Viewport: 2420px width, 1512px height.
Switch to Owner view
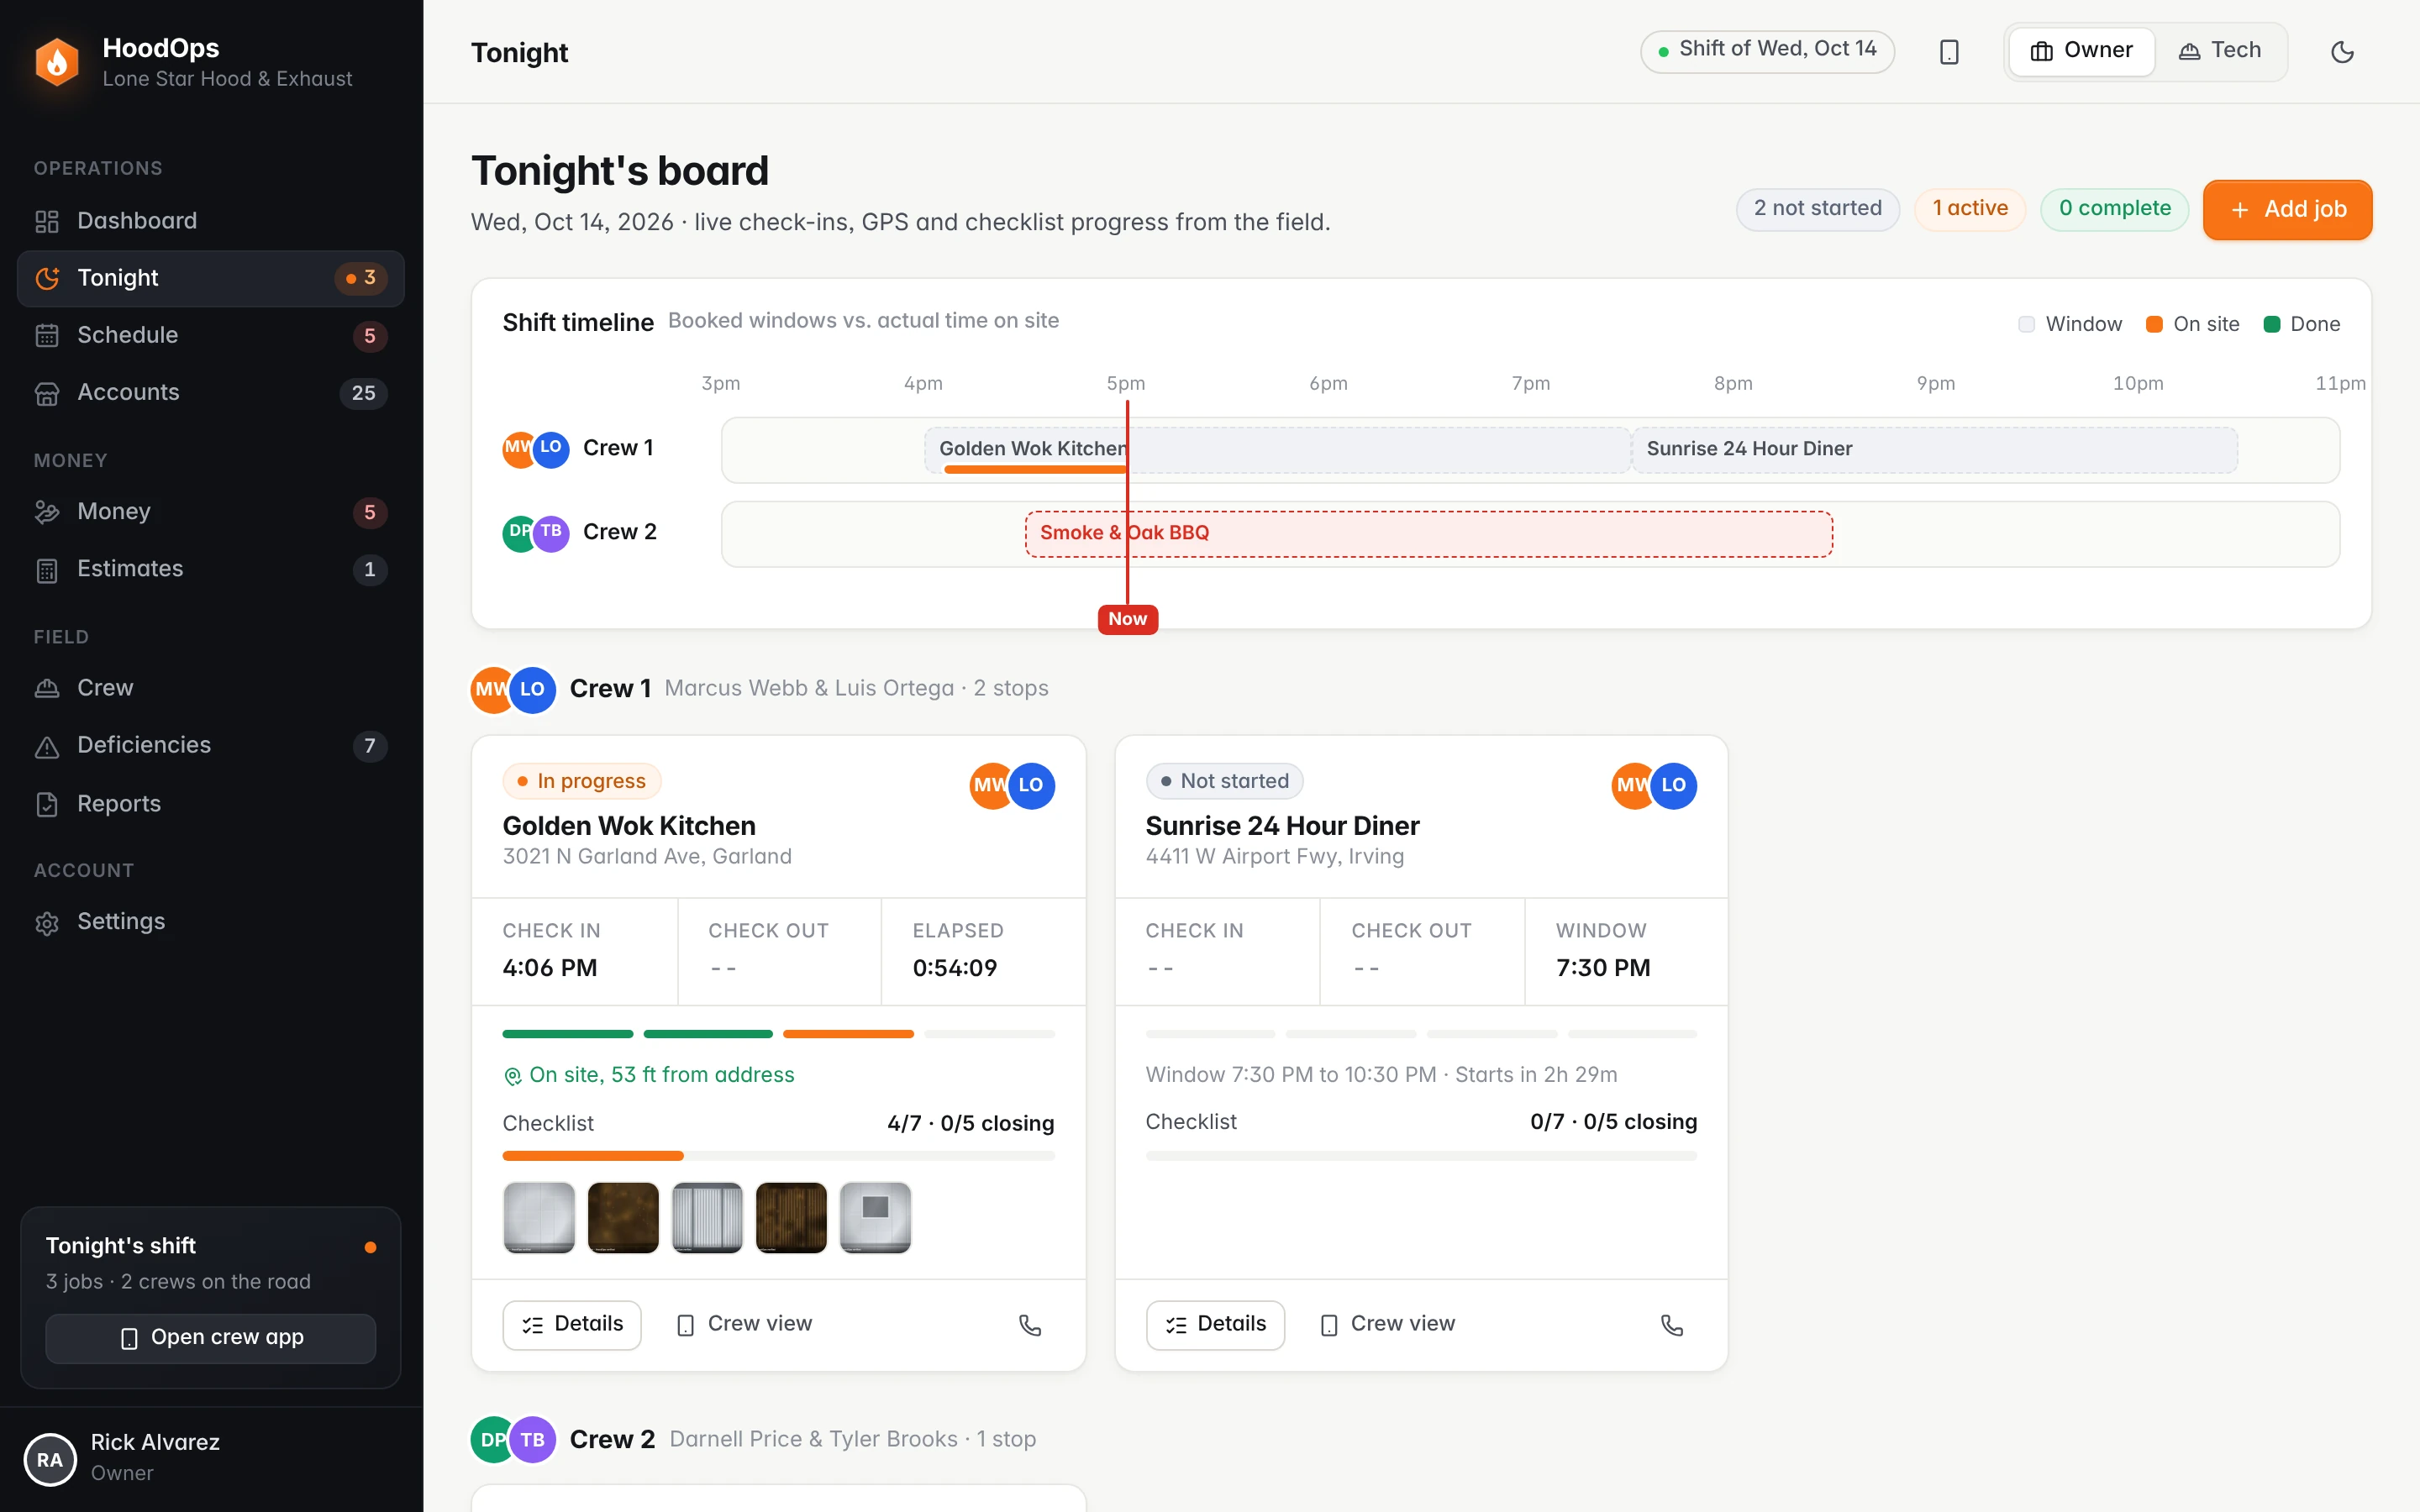click(2081, 51)
